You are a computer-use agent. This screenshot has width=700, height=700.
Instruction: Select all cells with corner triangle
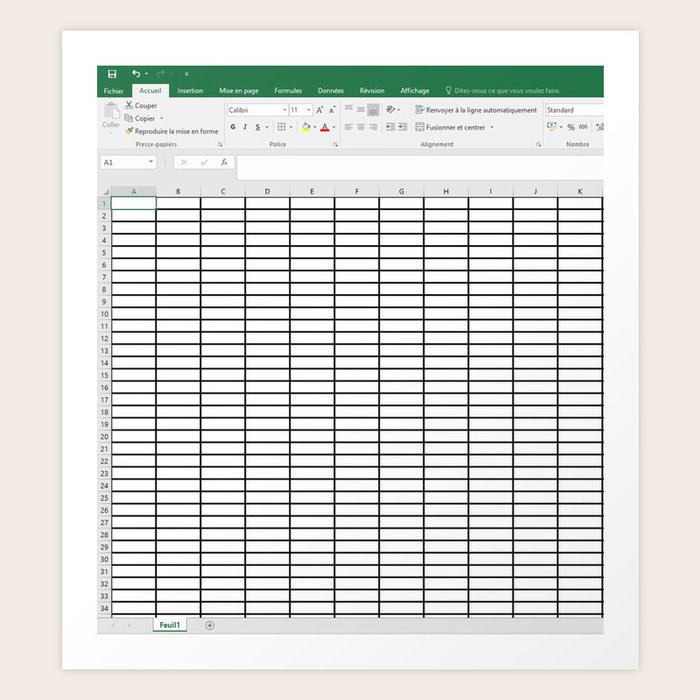(x=105, y=192)
